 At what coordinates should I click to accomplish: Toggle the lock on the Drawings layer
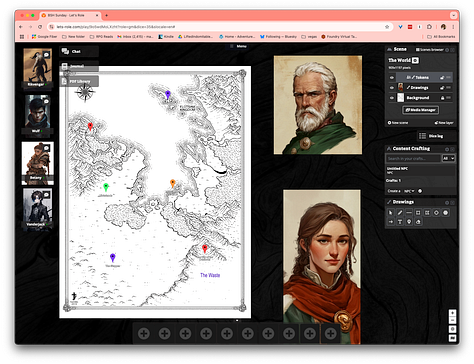pos(442,88)
